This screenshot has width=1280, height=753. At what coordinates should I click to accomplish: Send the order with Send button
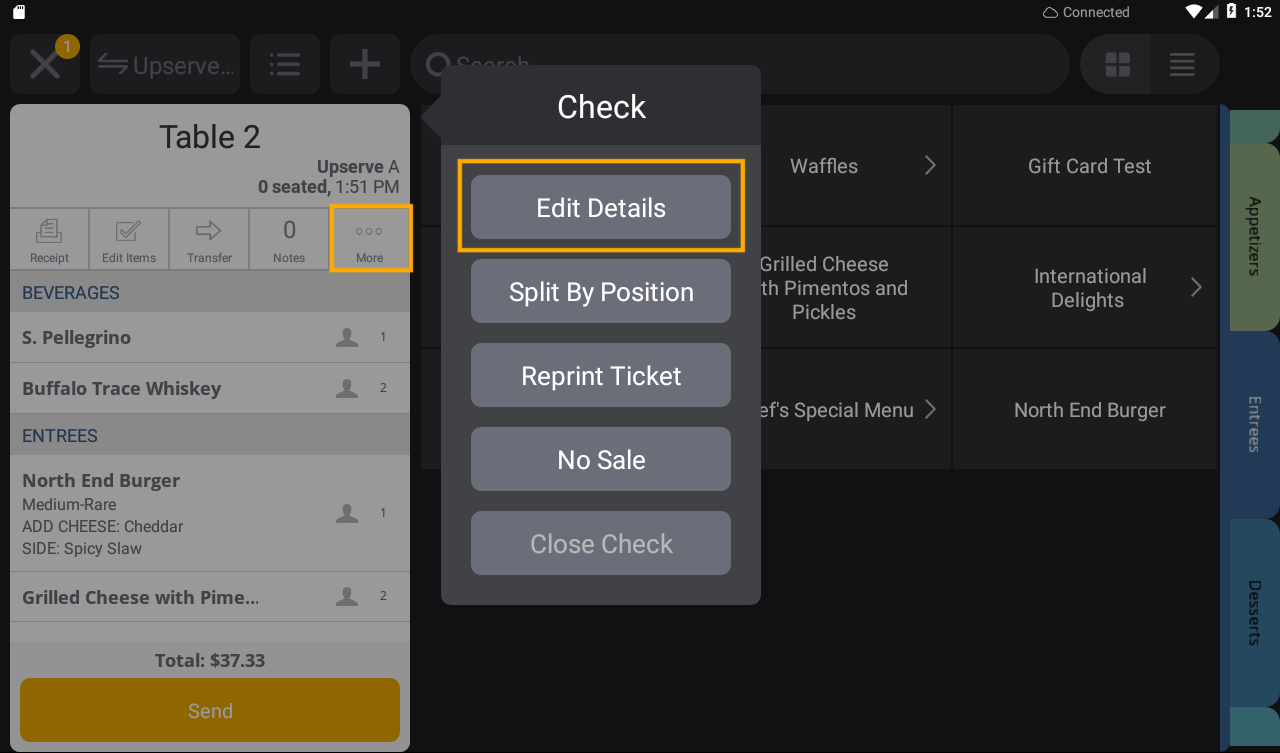pos(210,710)
